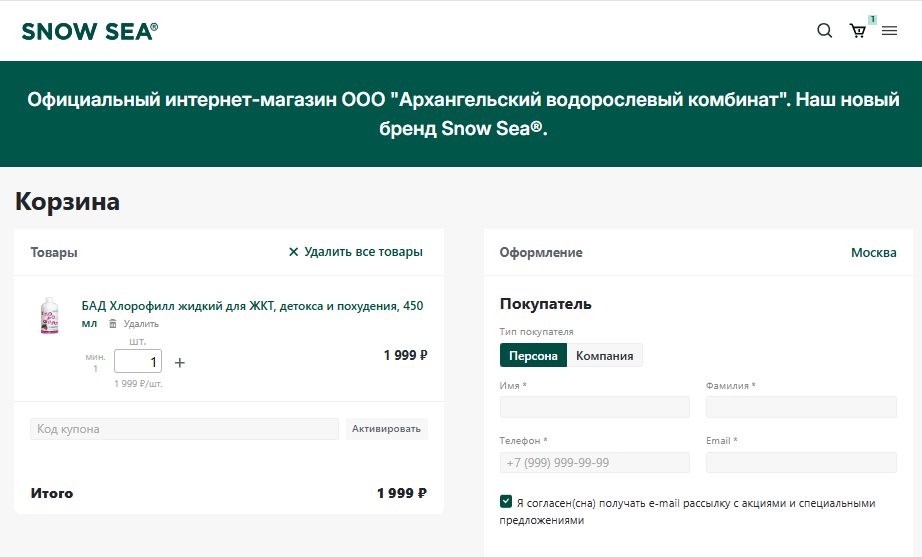The image size is (922, 557).
Task: Switch buyer type to Компания
Action: [604, 355]
